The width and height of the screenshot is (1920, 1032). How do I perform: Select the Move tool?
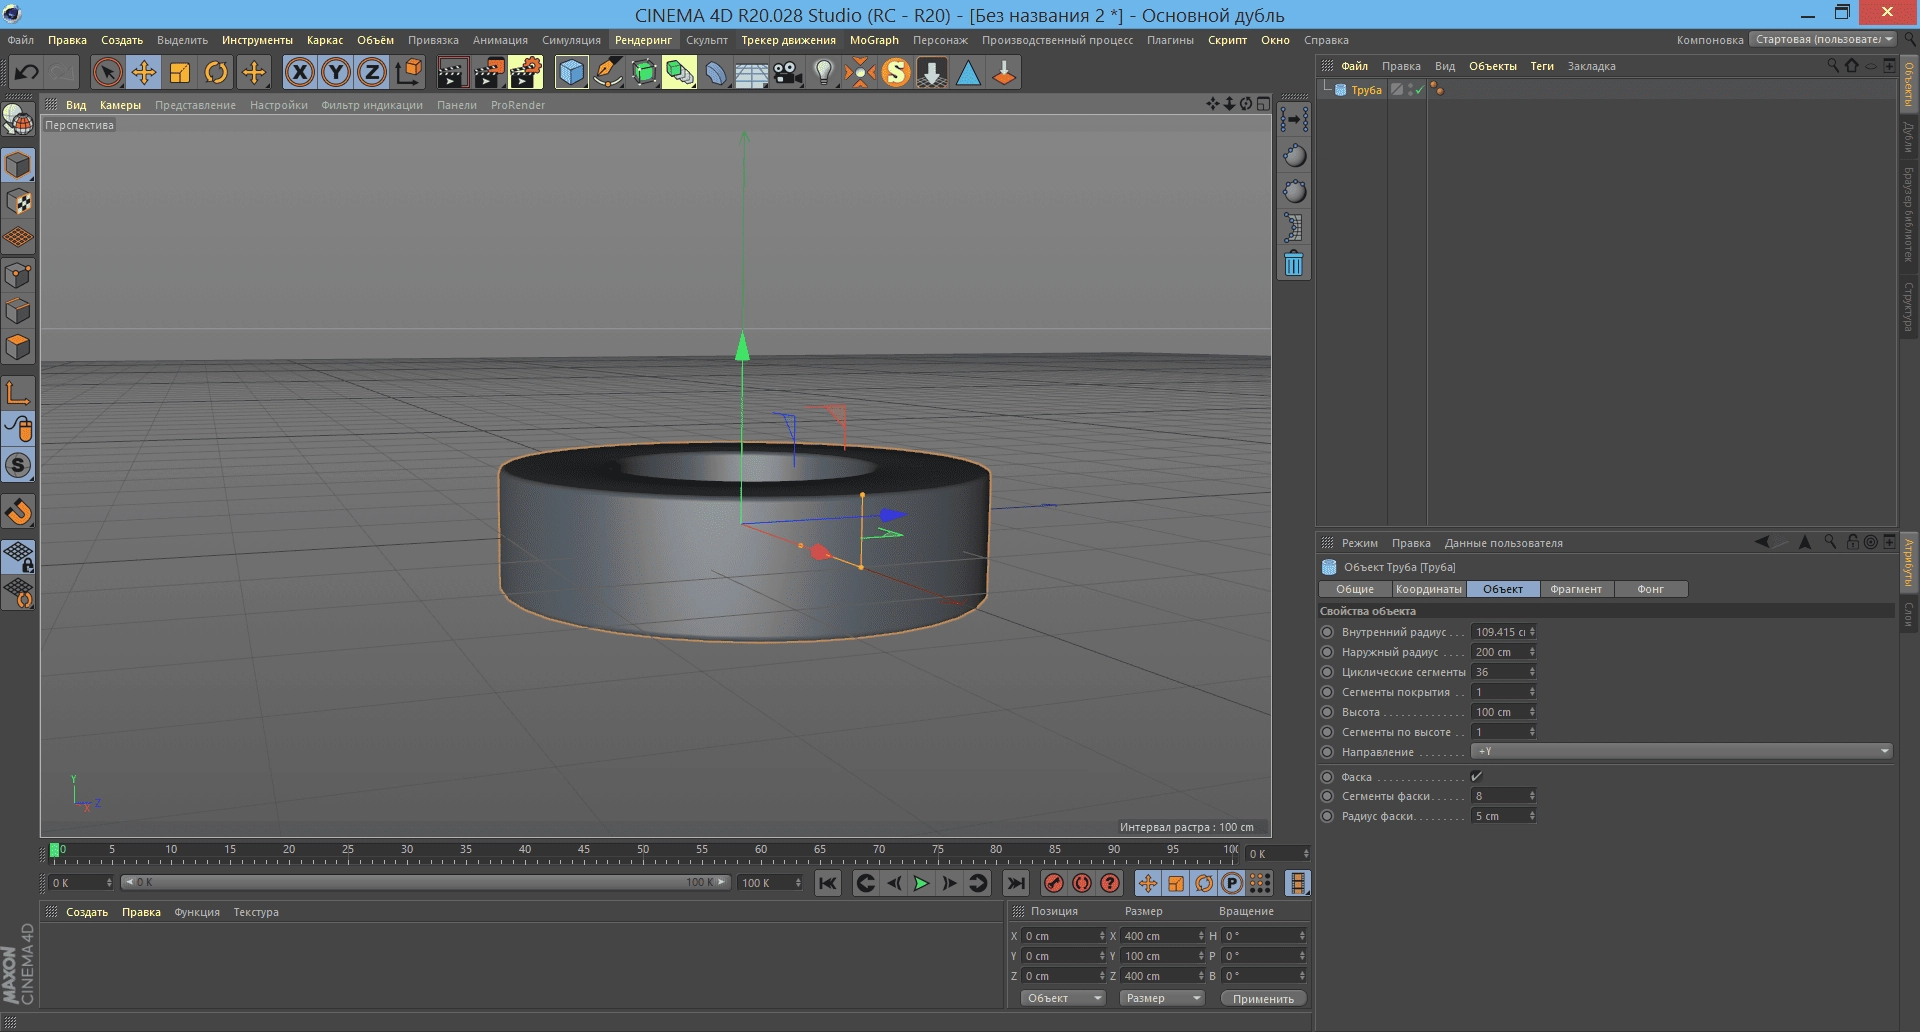click(143, 72)
